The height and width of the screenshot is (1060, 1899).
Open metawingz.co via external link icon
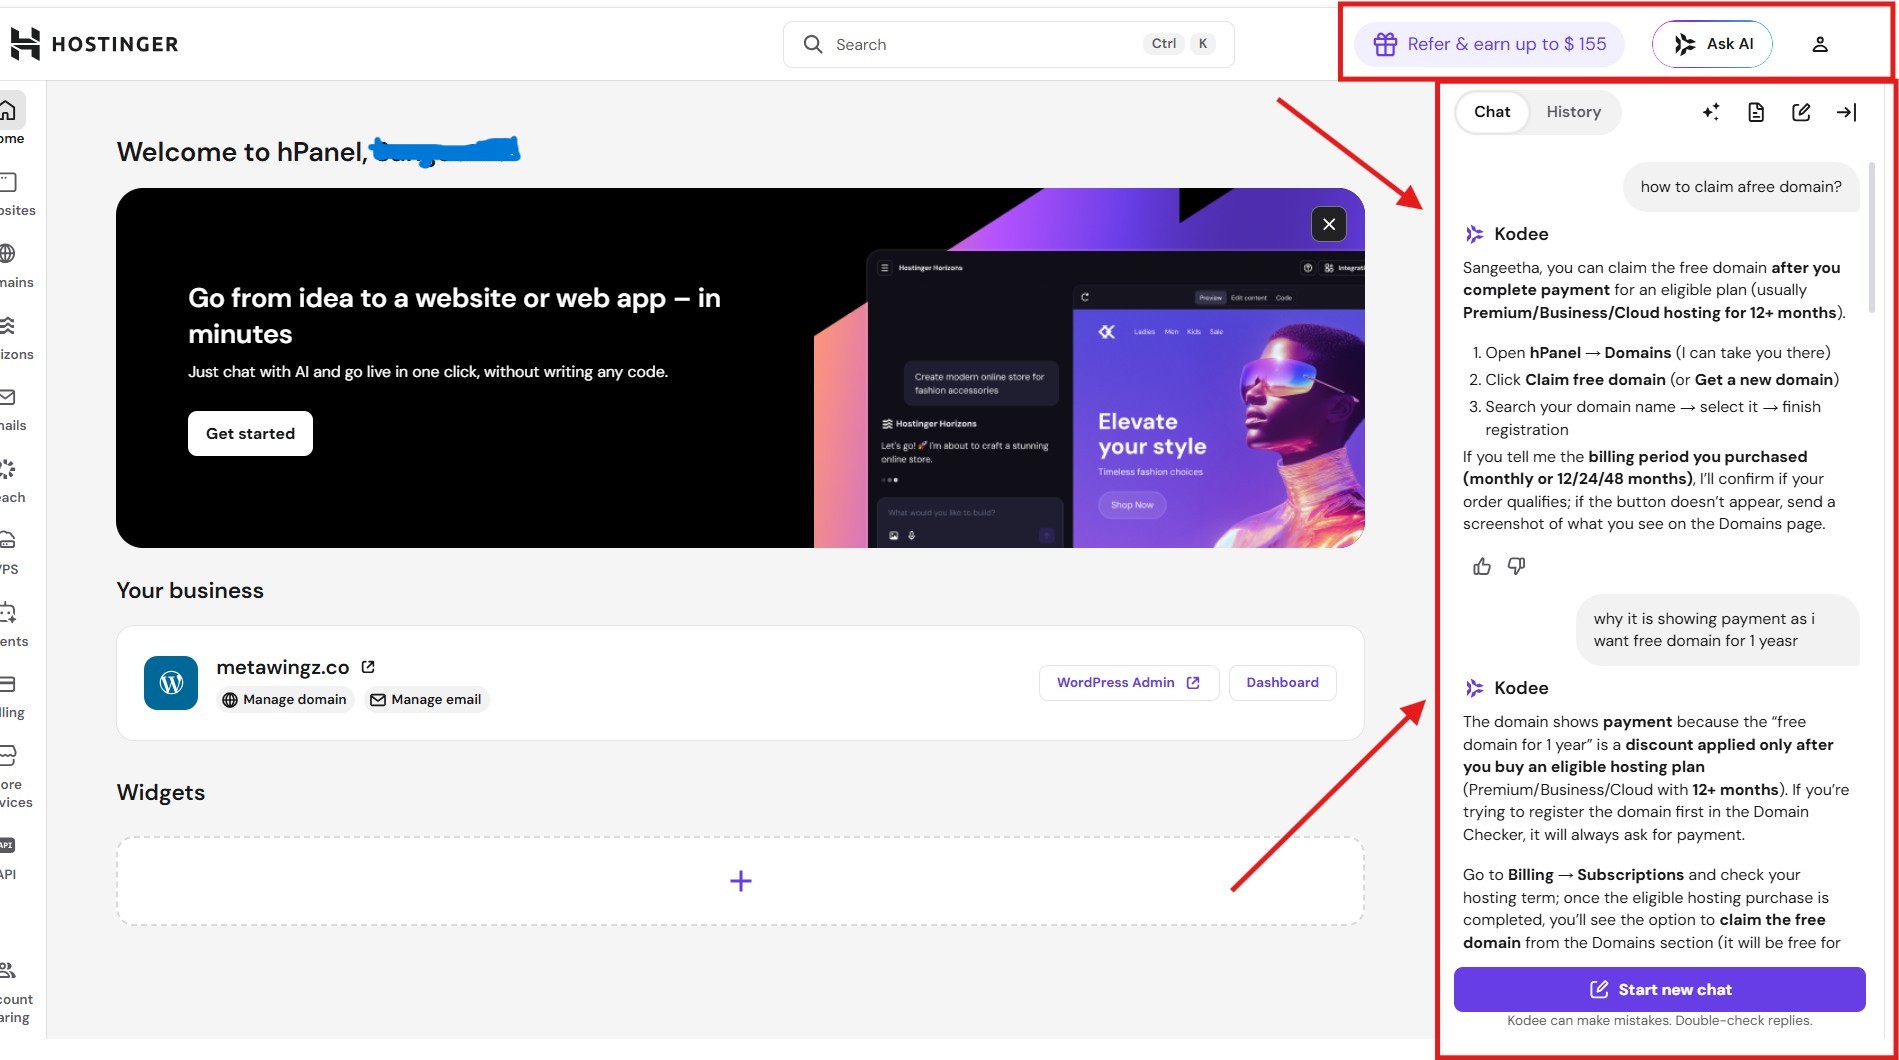coord(368,667)
